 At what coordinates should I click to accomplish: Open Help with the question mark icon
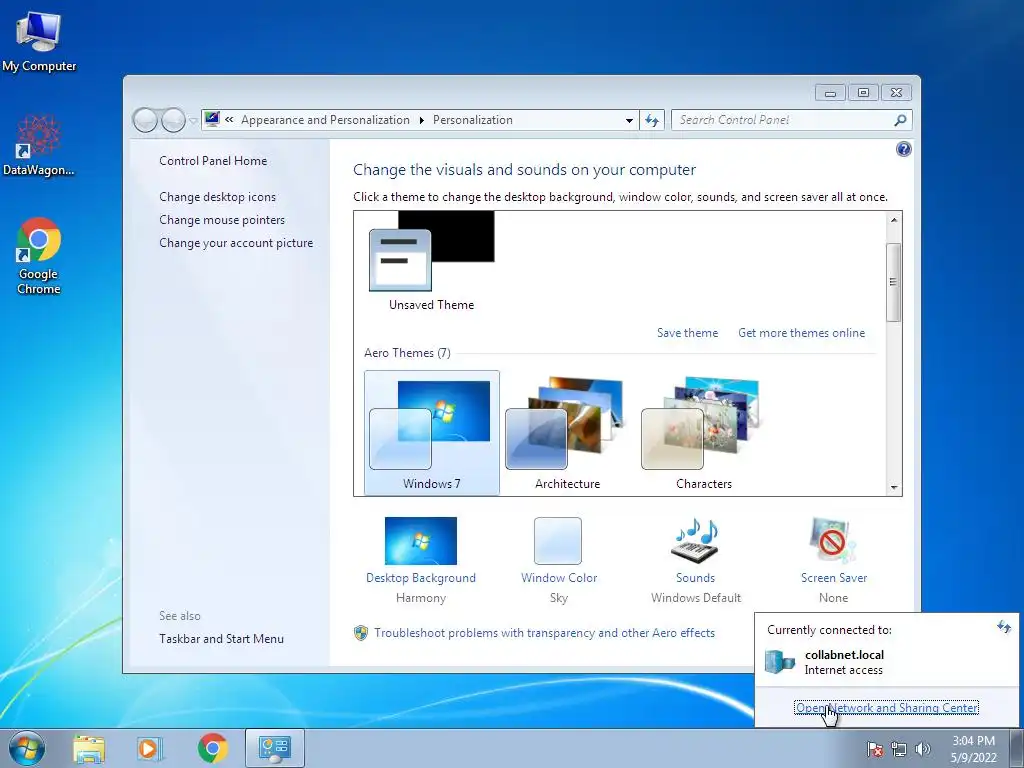[903, 150]
